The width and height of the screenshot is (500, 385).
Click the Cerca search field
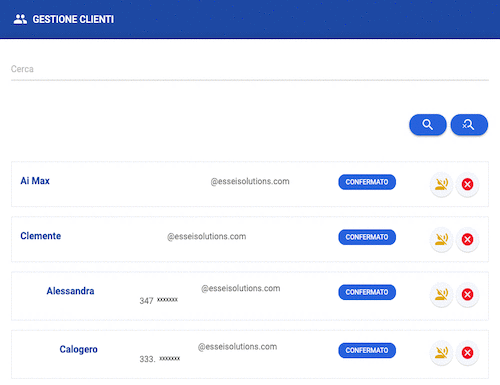250,69
